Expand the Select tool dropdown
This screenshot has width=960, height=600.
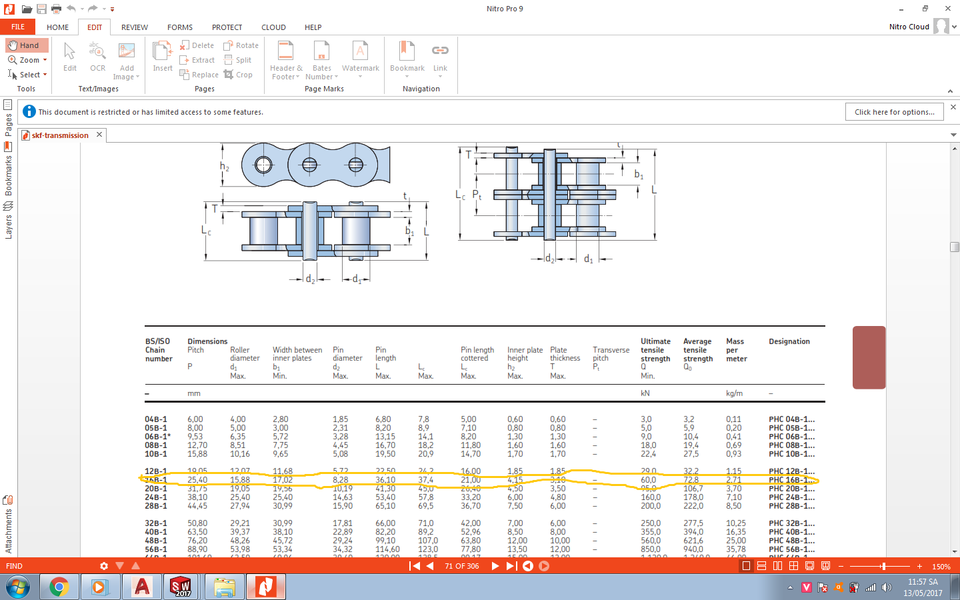[44, 74]
